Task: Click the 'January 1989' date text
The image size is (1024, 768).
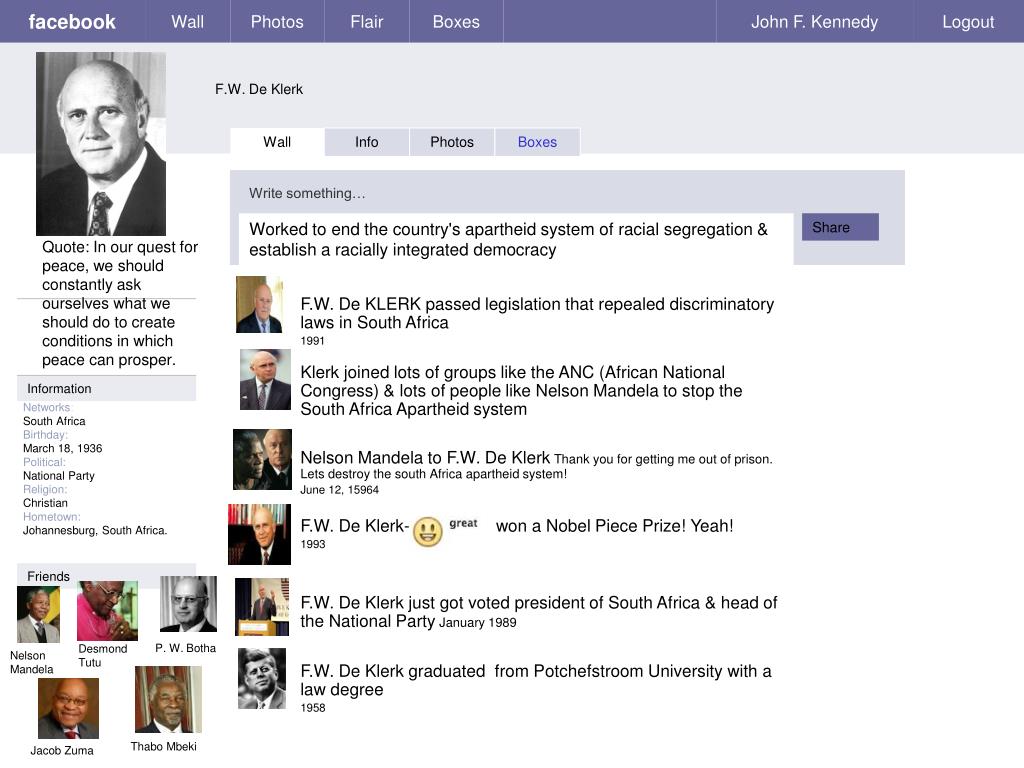Action: (x=477, y=622)
